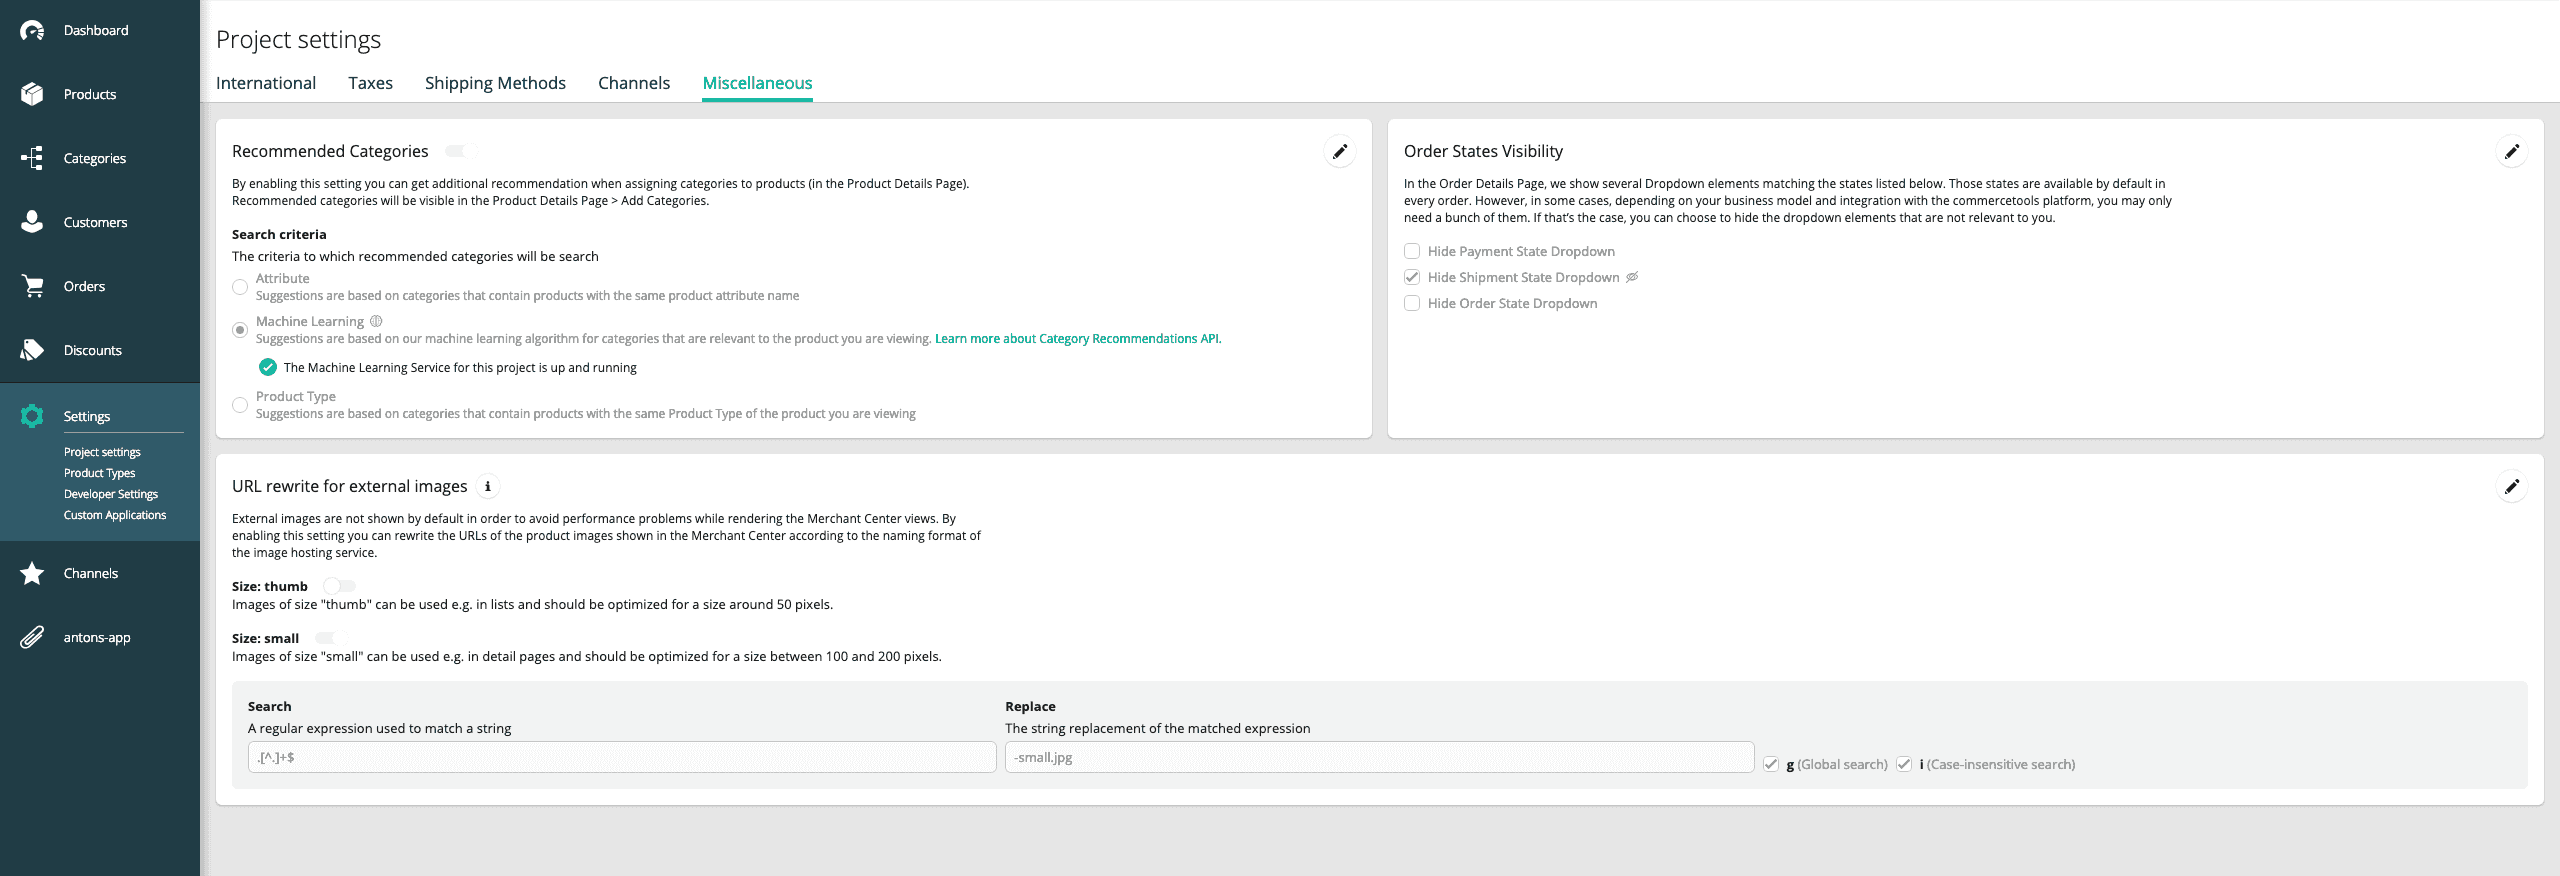Open Learn more about Category Recommendations API
This screenshot has width=2560, height=876.
pos(1077,339)
